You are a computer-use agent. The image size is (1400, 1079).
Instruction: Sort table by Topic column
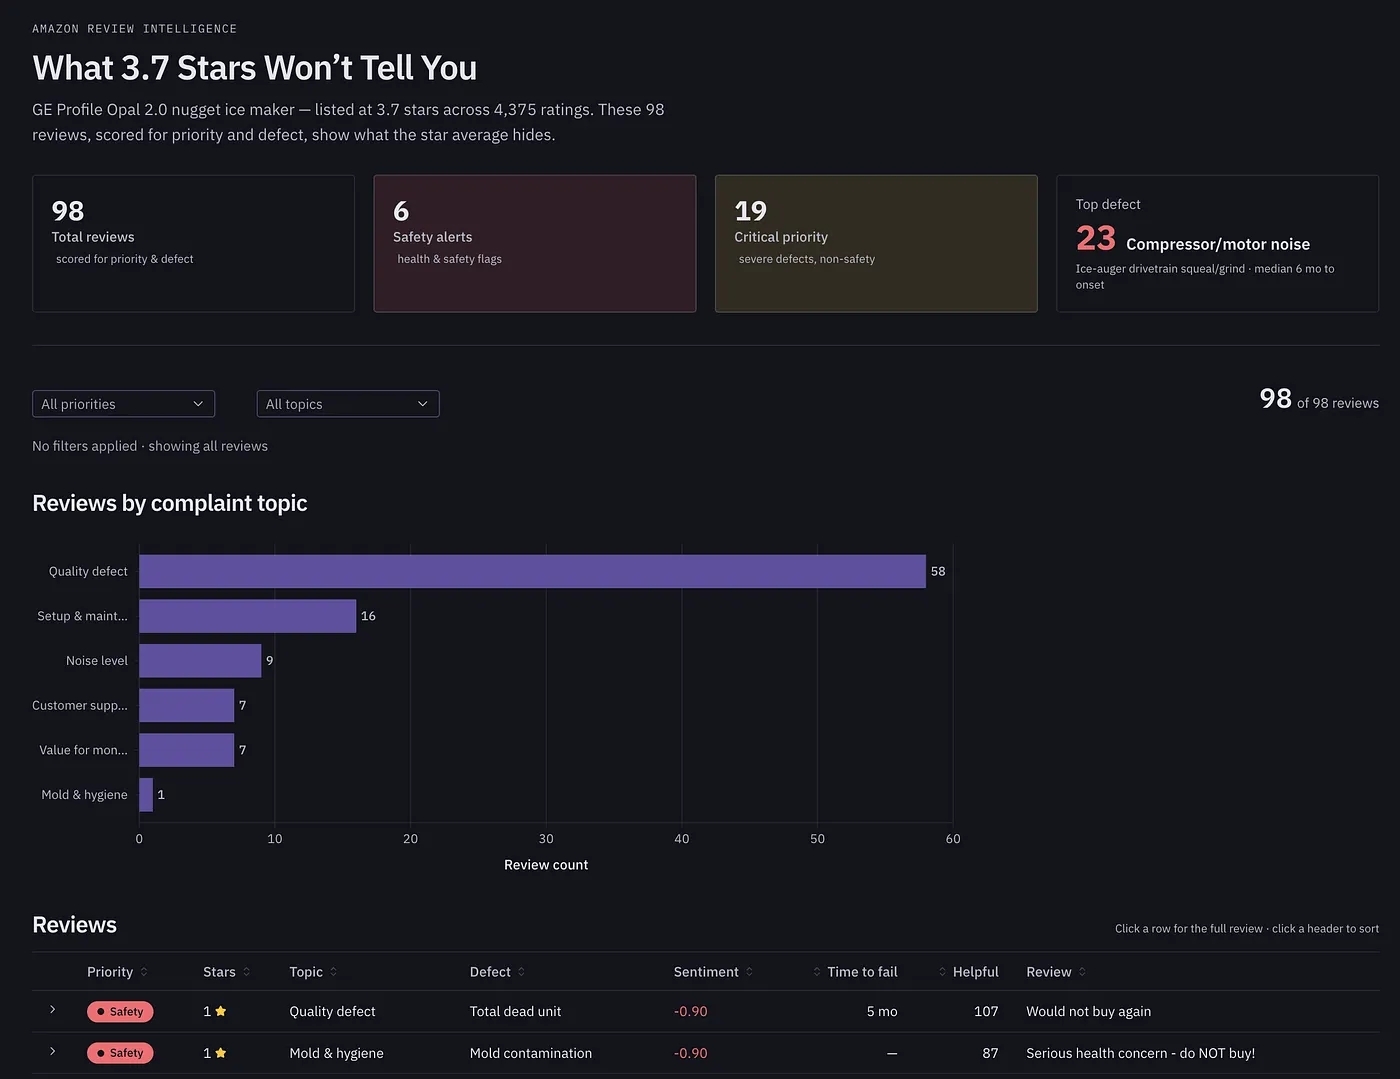coord(313,972)
